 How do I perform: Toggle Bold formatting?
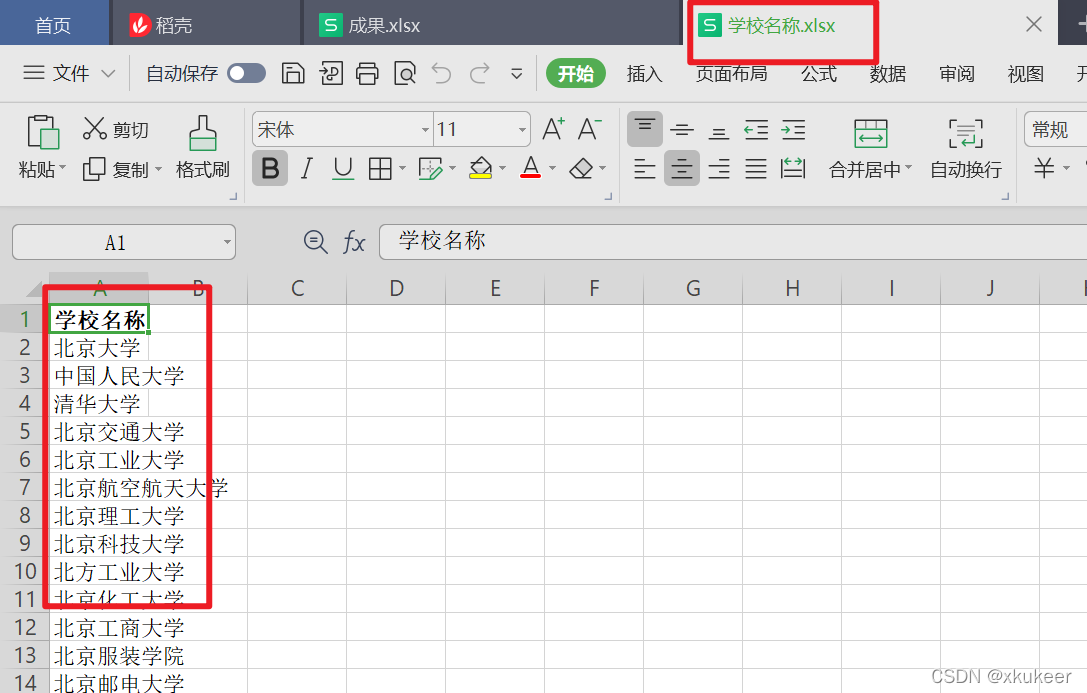[x=270, y=168]
